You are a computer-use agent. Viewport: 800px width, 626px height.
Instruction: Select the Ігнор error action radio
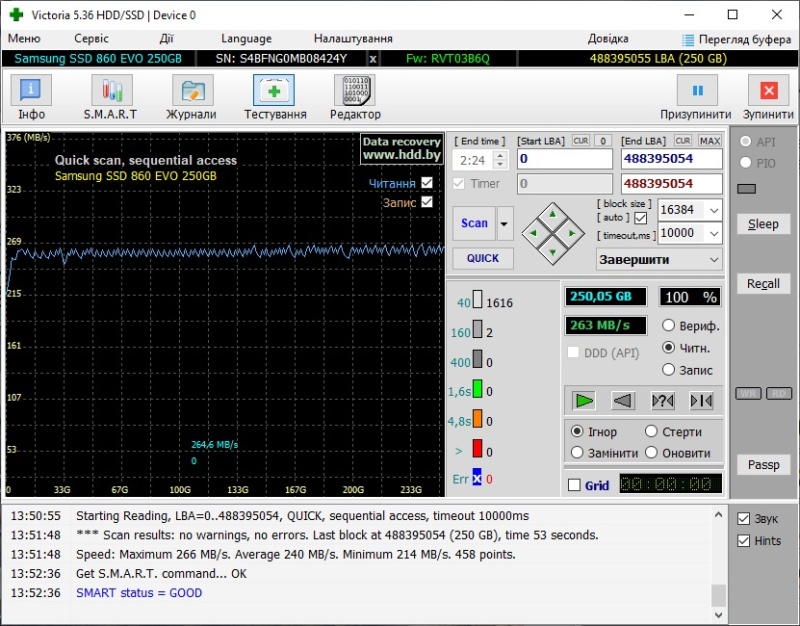click(x=577, y=431)
